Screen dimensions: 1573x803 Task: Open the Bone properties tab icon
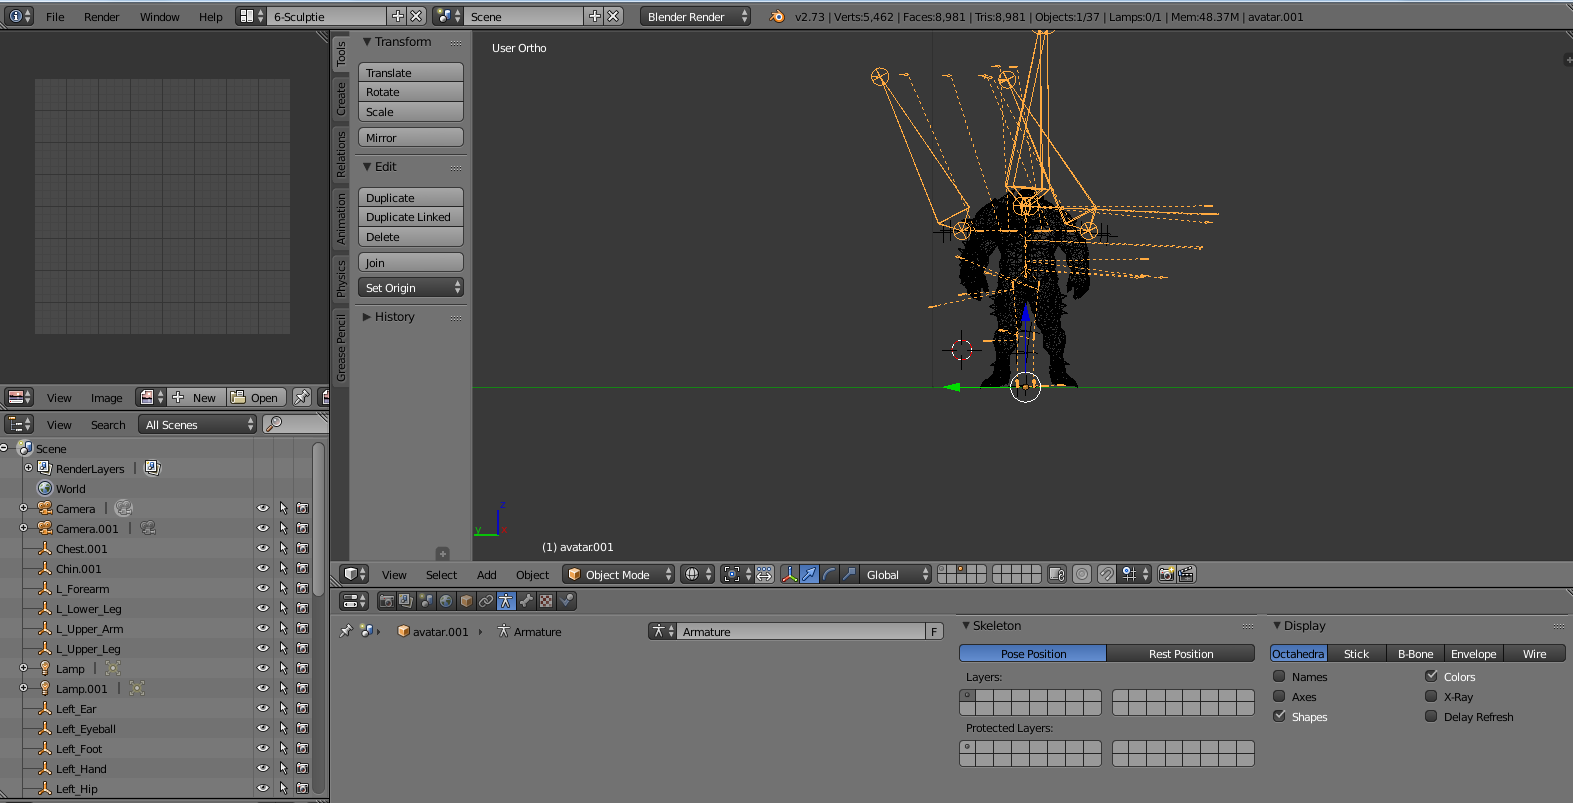coord(526,601)
